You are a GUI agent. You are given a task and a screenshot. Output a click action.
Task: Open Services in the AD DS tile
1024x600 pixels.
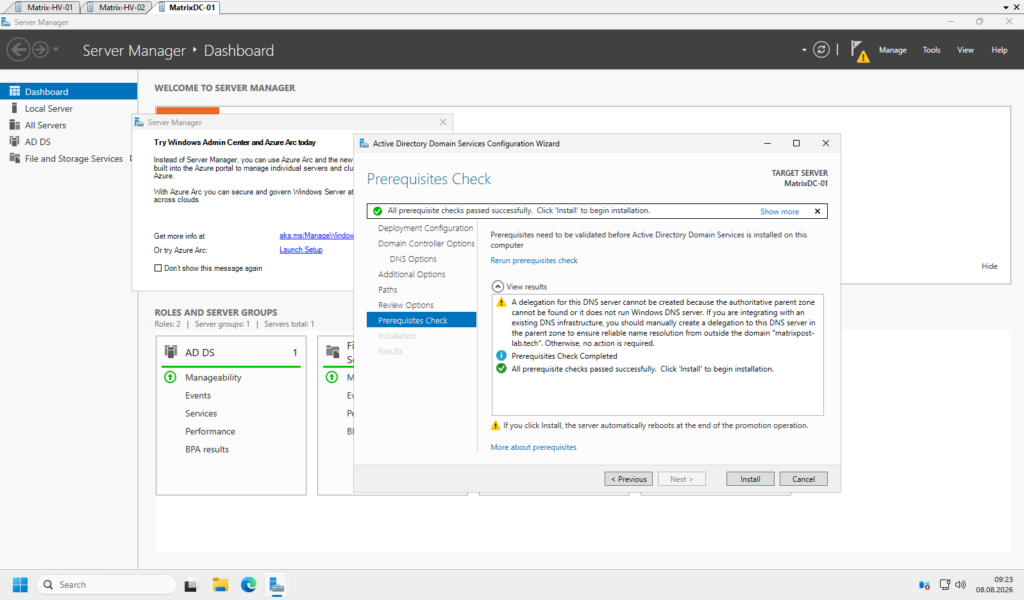(x=200, y=413)
